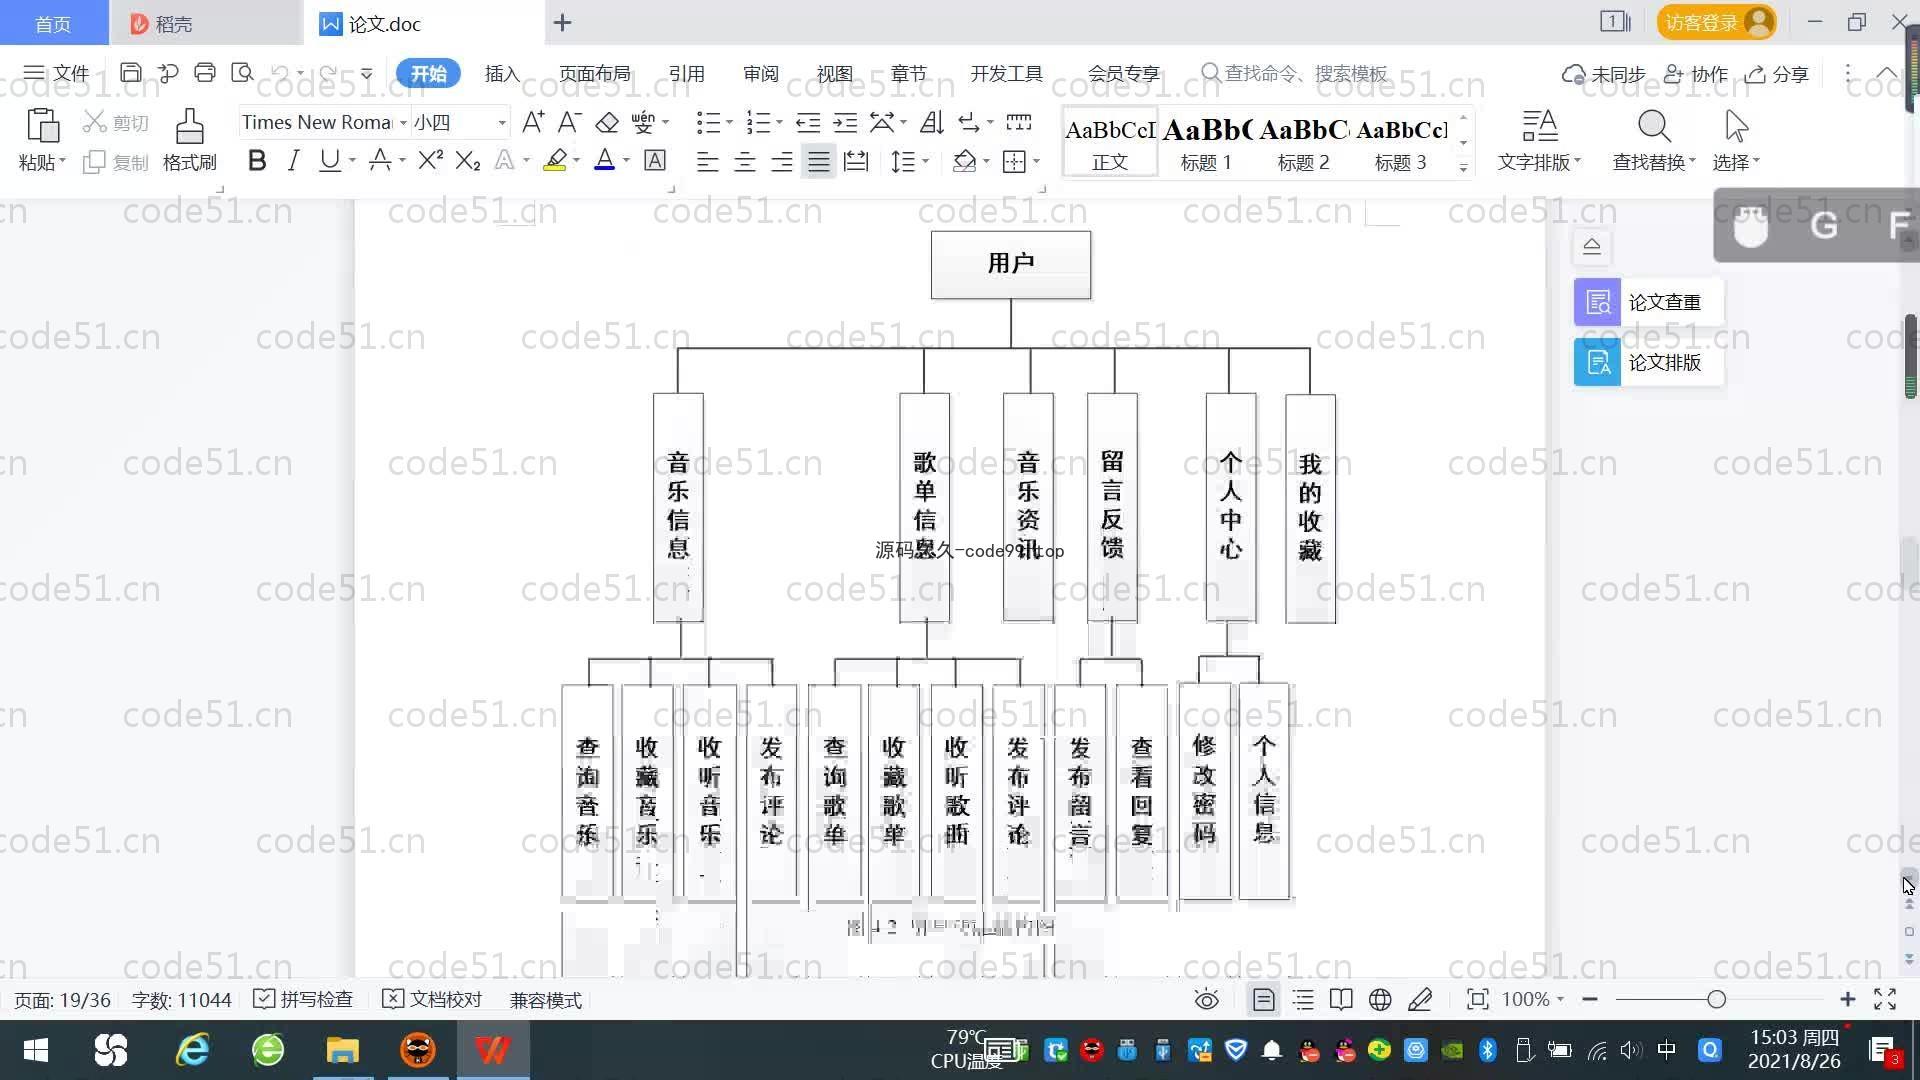The width and height of the screenshot is (1920, 1080).
Task: Open Print Preview icon
Action: (242, 73)
